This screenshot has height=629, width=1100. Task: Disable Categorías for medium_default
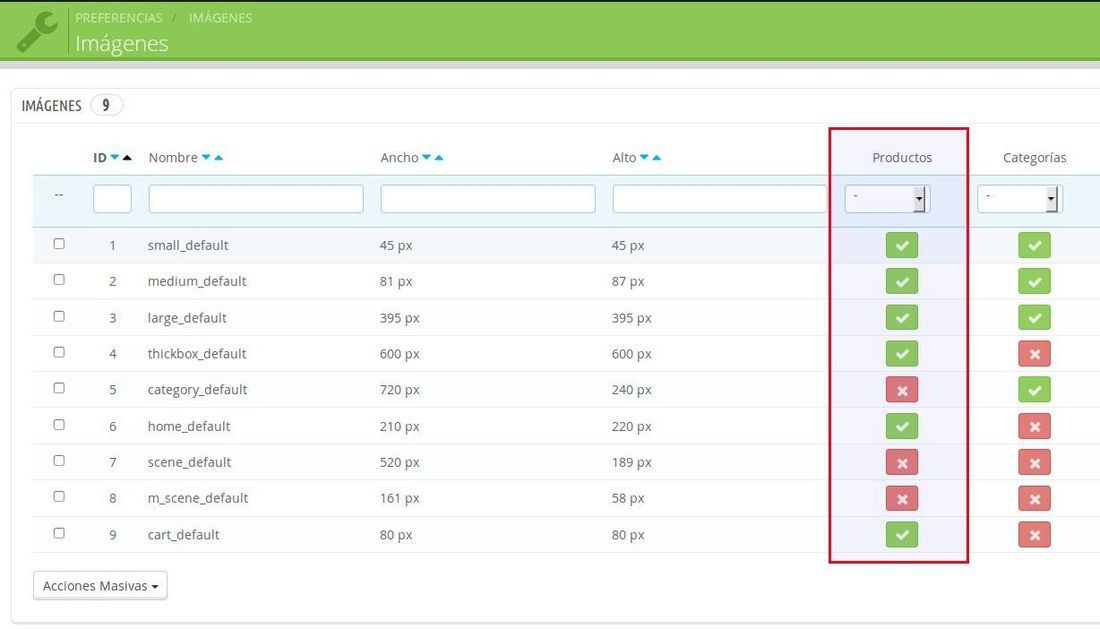pyautogui.click(x=1034, y=281)
